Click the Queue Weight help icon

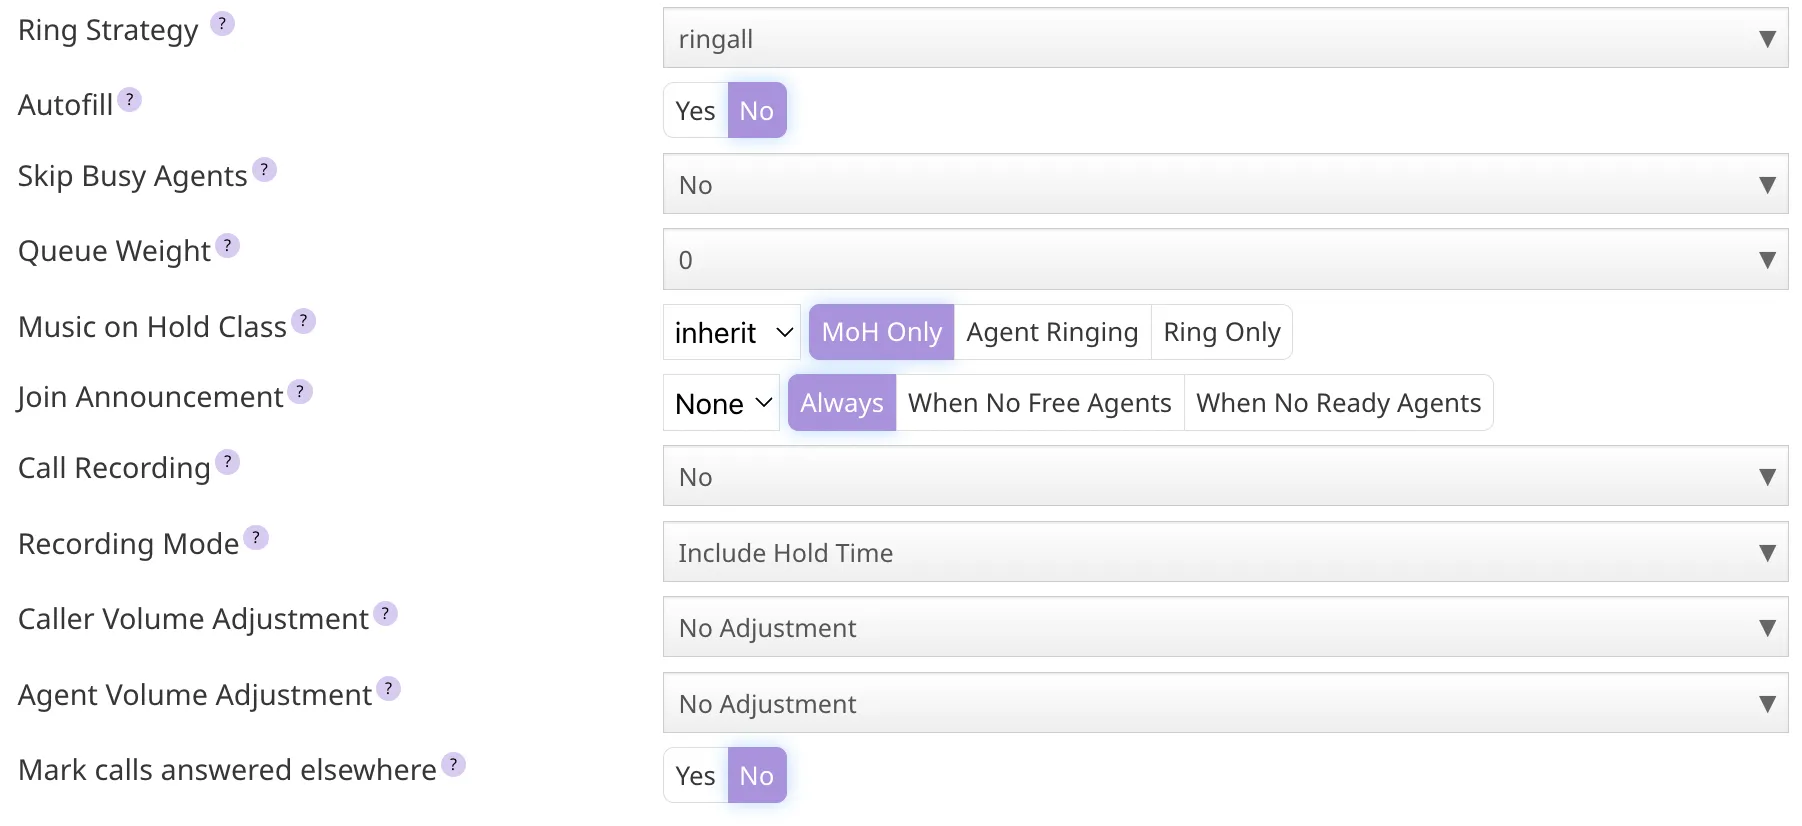coord(227,246)
